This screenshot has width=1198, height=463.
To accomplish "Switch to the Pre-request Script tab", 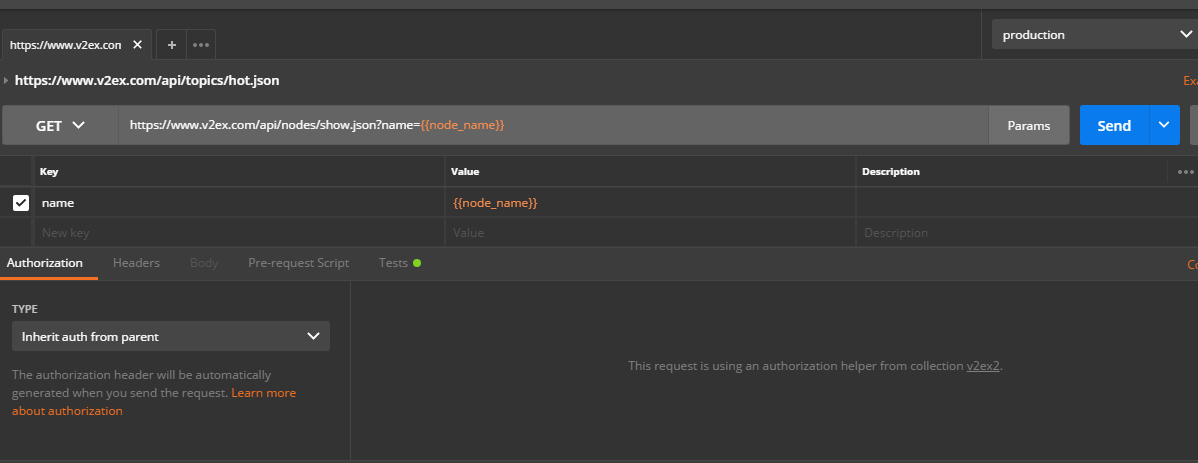I will click(x=299, y=263).
